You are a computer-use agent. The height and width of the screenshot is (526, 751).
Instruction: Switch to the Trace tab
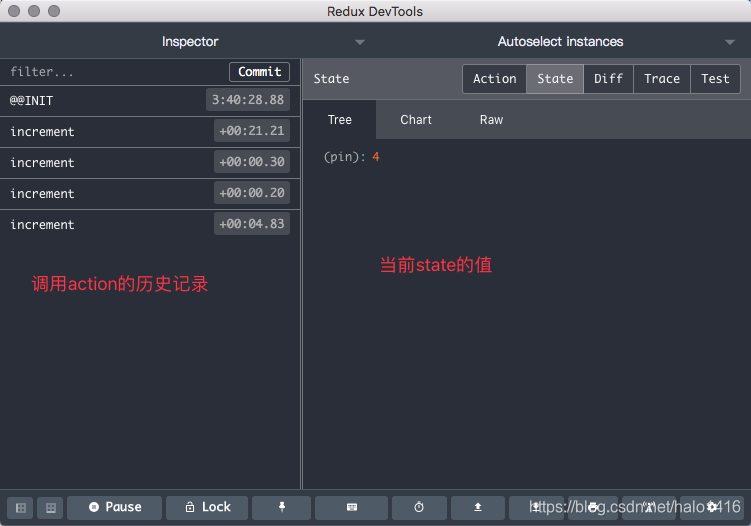click(661, 79)
